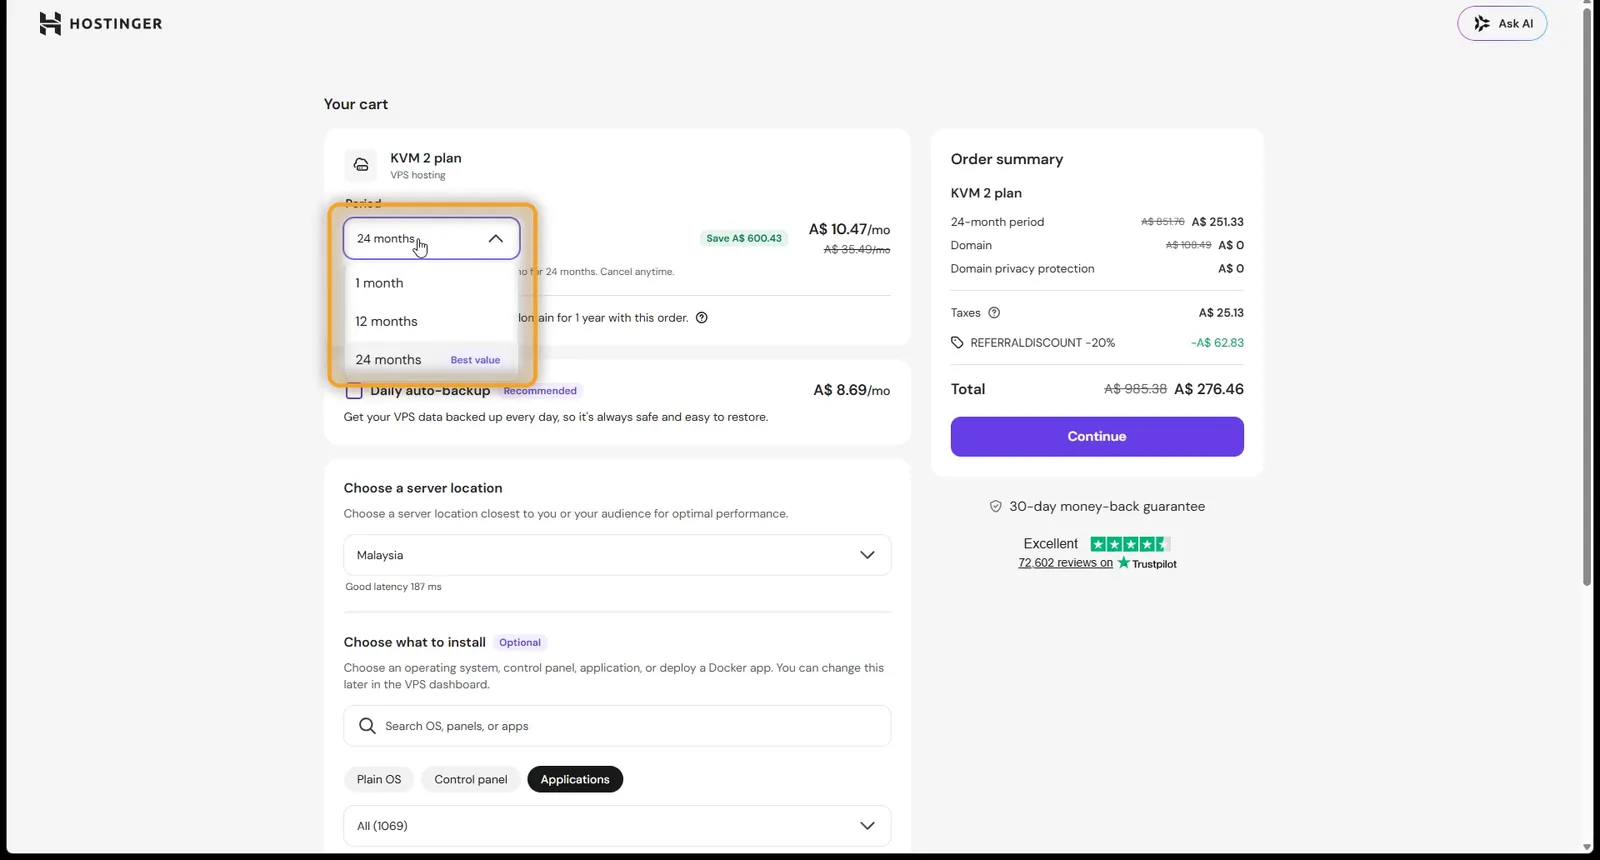Viewport: 1600px width, 860px height.
Task: Open the Malaysia server location dropdown
Action: [617, 555]
